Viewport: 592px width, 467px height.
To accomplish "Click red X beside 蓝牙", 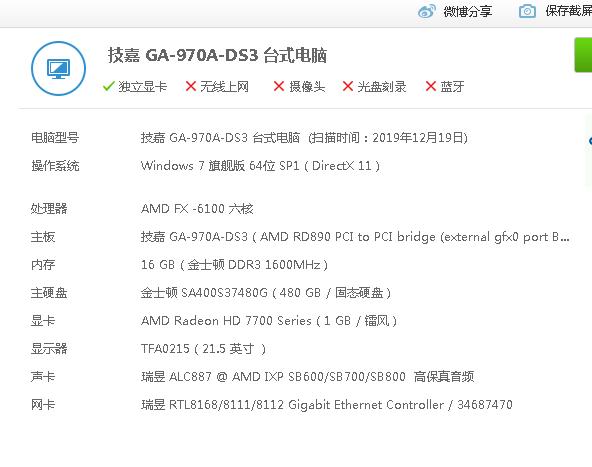I will [x=431, y=86].
